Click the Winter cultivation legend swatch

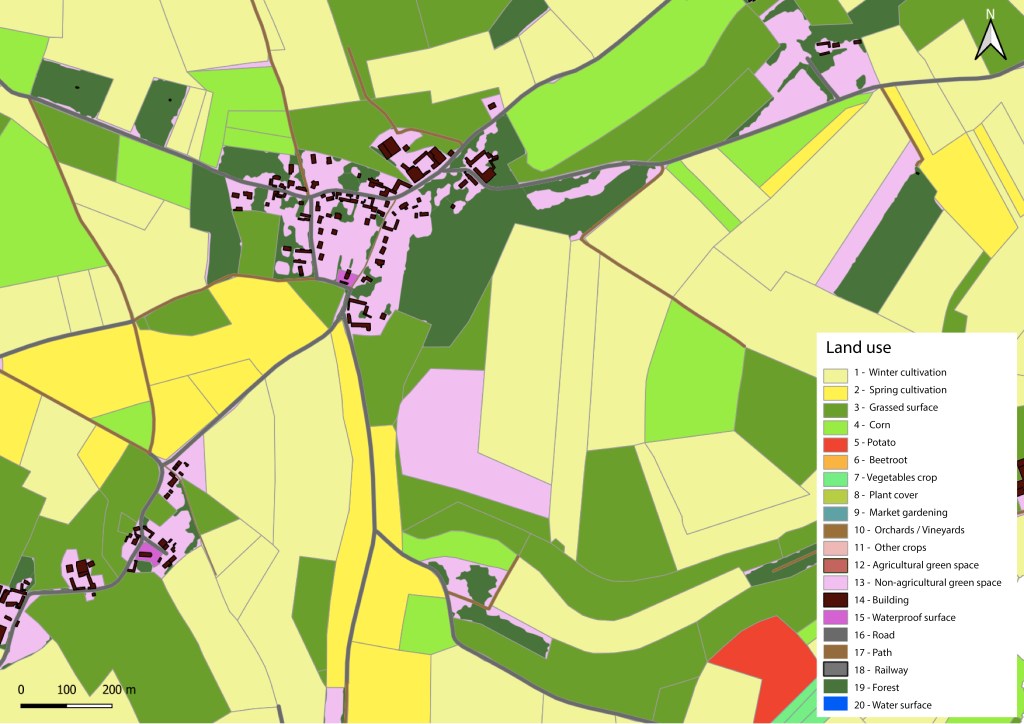tap(835, 373)
